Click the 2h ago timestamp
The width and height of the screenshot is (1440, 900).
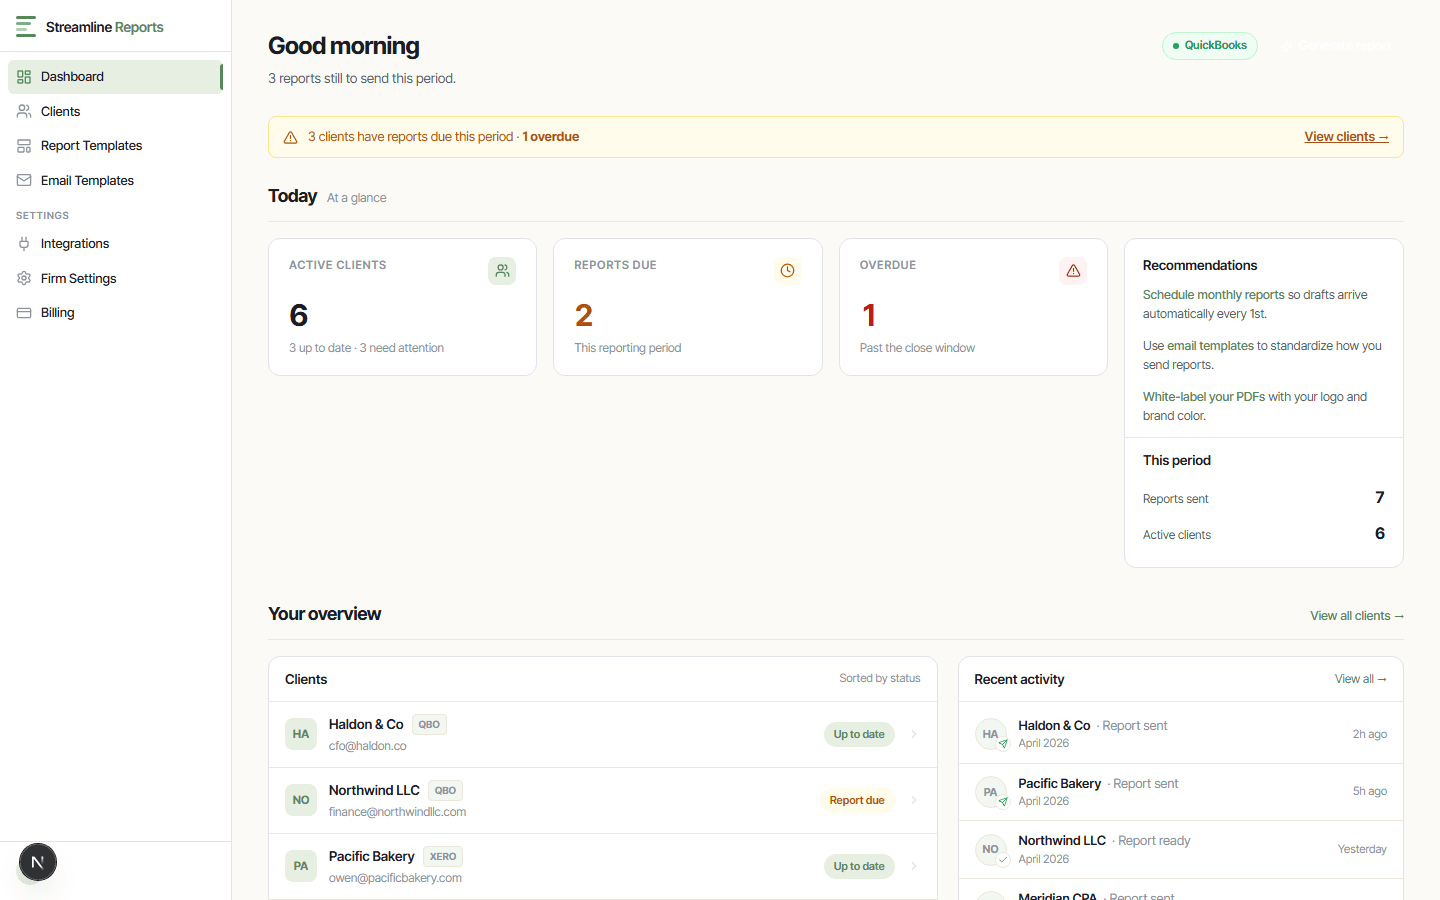(1370, 735)
